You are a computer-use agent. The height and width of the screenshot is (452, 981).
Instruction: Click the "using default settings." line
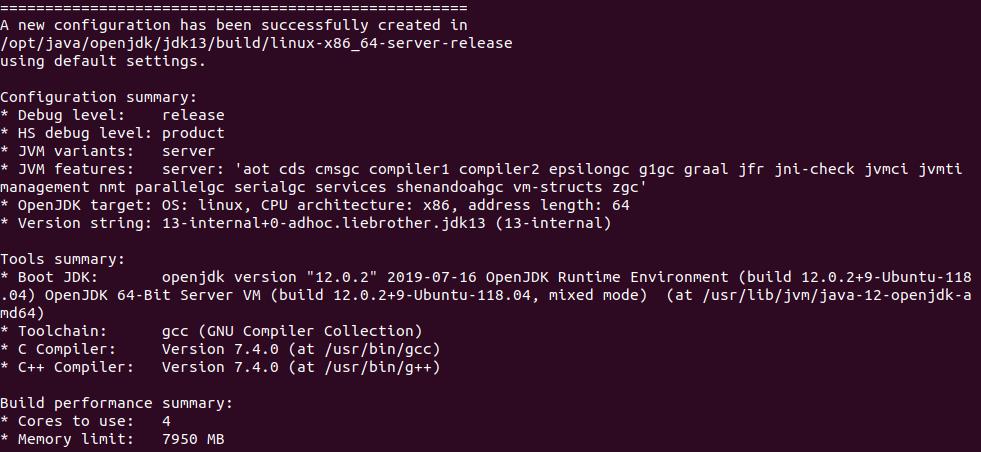(103, 61)
